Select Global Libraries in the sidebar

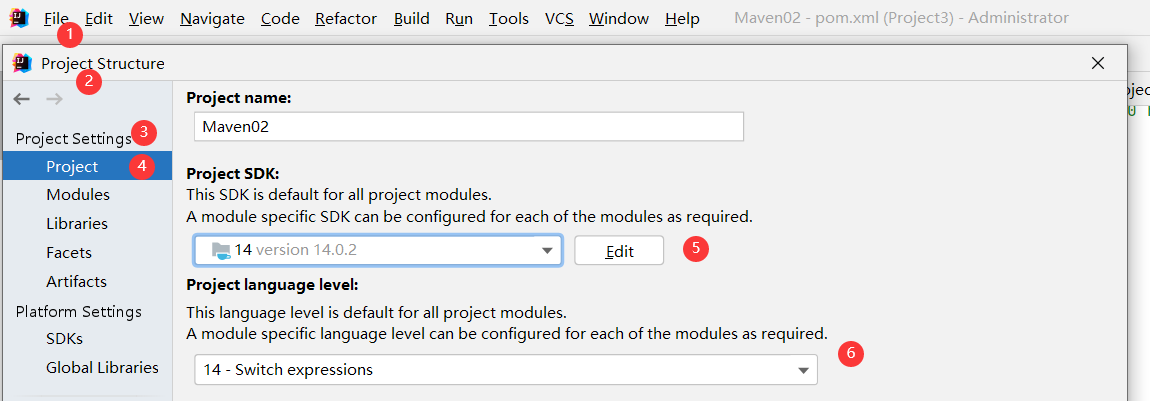tap(102, 367)
